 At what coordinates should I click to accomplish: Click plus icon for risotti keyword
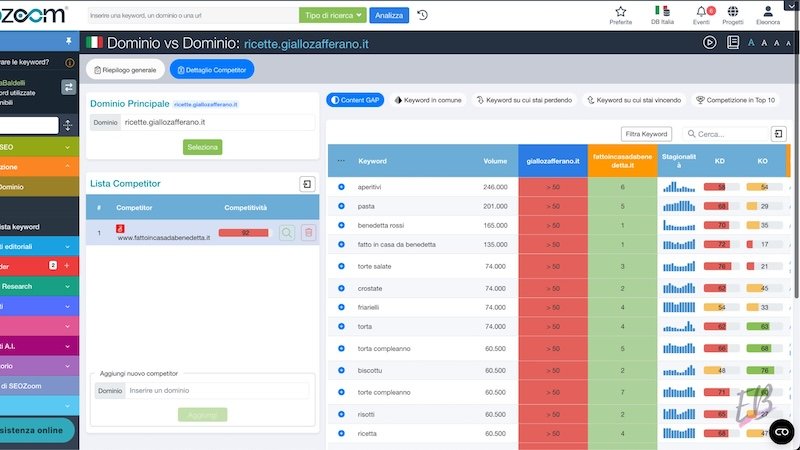pyautogui.click(x=341, y=414)
